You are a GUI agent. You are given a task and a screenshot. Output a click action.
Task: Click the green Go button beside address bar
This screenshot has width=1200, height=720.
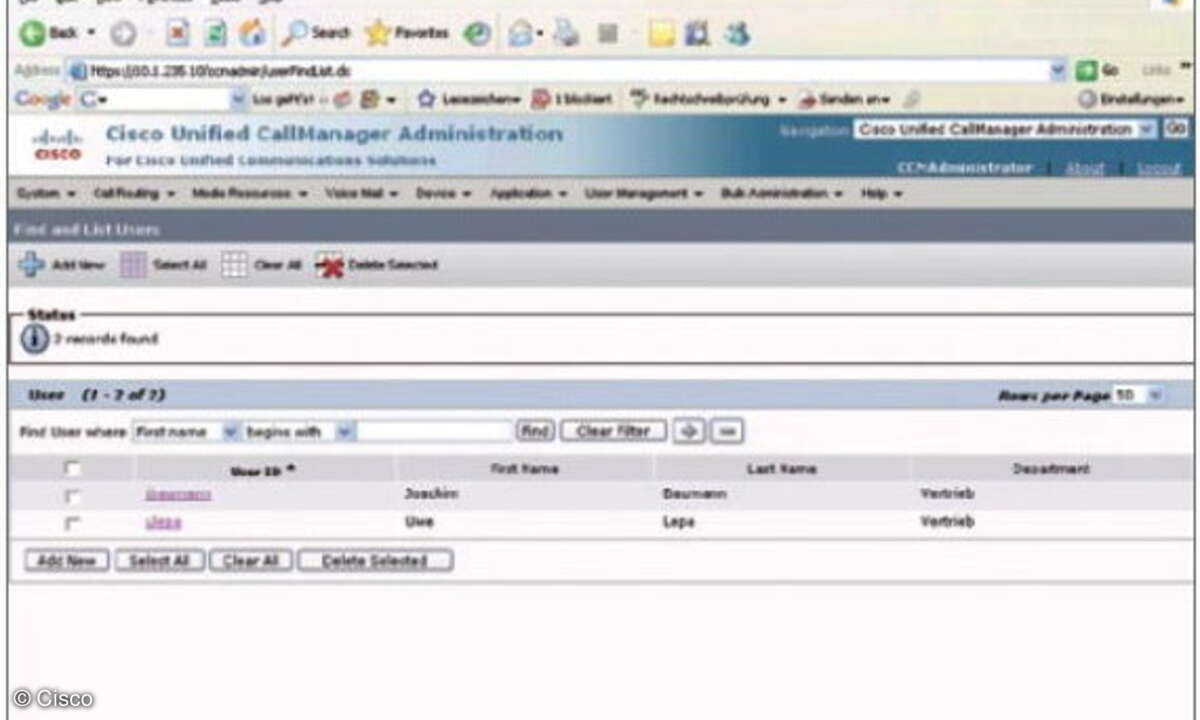pyautogui.click(x=1097, y=71)
